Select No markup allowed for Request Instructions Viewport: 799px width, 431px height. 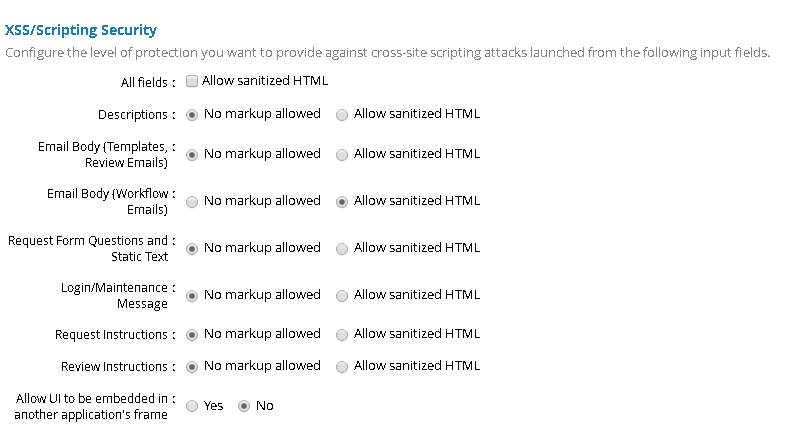point(192,335)
